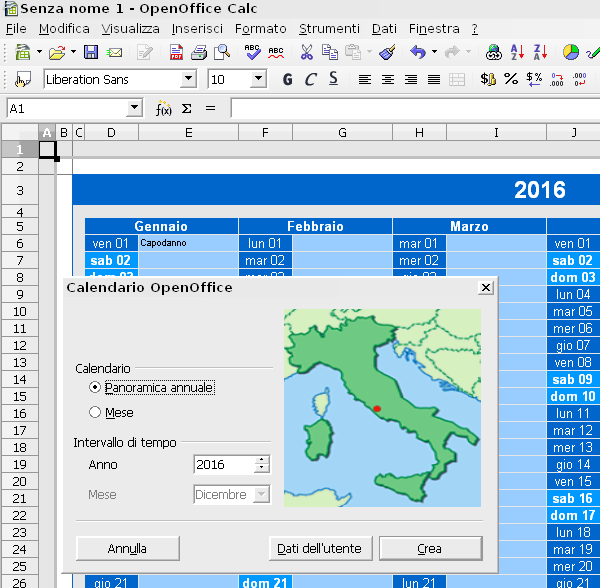Toggle Bold formatting icon

pyautogui.click(x=288, y=79)
